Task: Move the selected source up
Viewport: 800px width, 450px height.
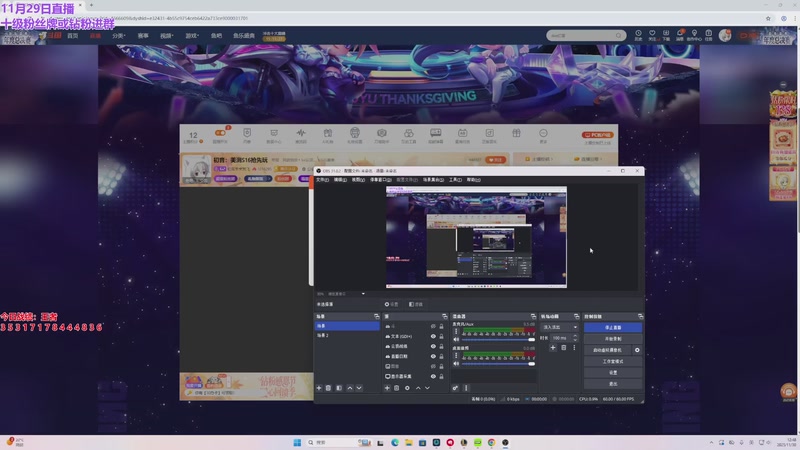Action: [x=418, y=388]
